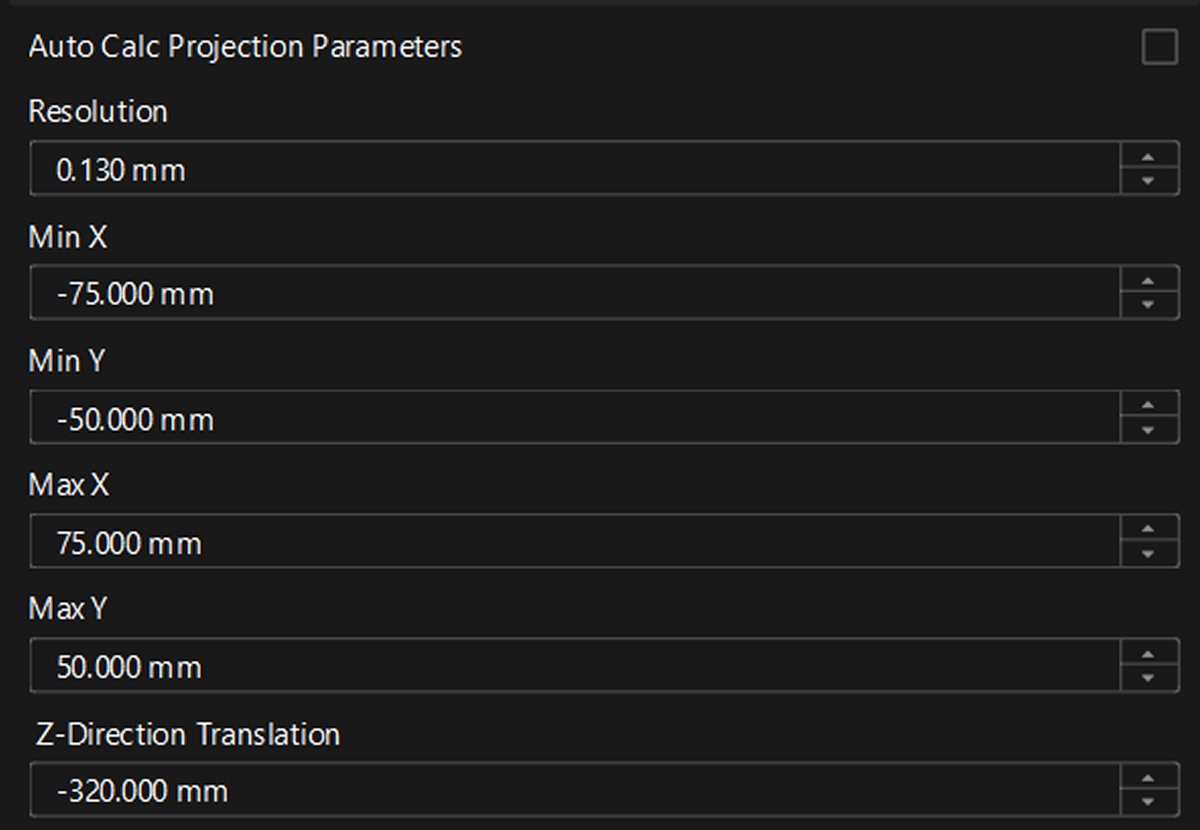This screenshot has height=830, width=1200.
Task: Decrease Resolution value with down arrow
Action: click(1148, 181)
